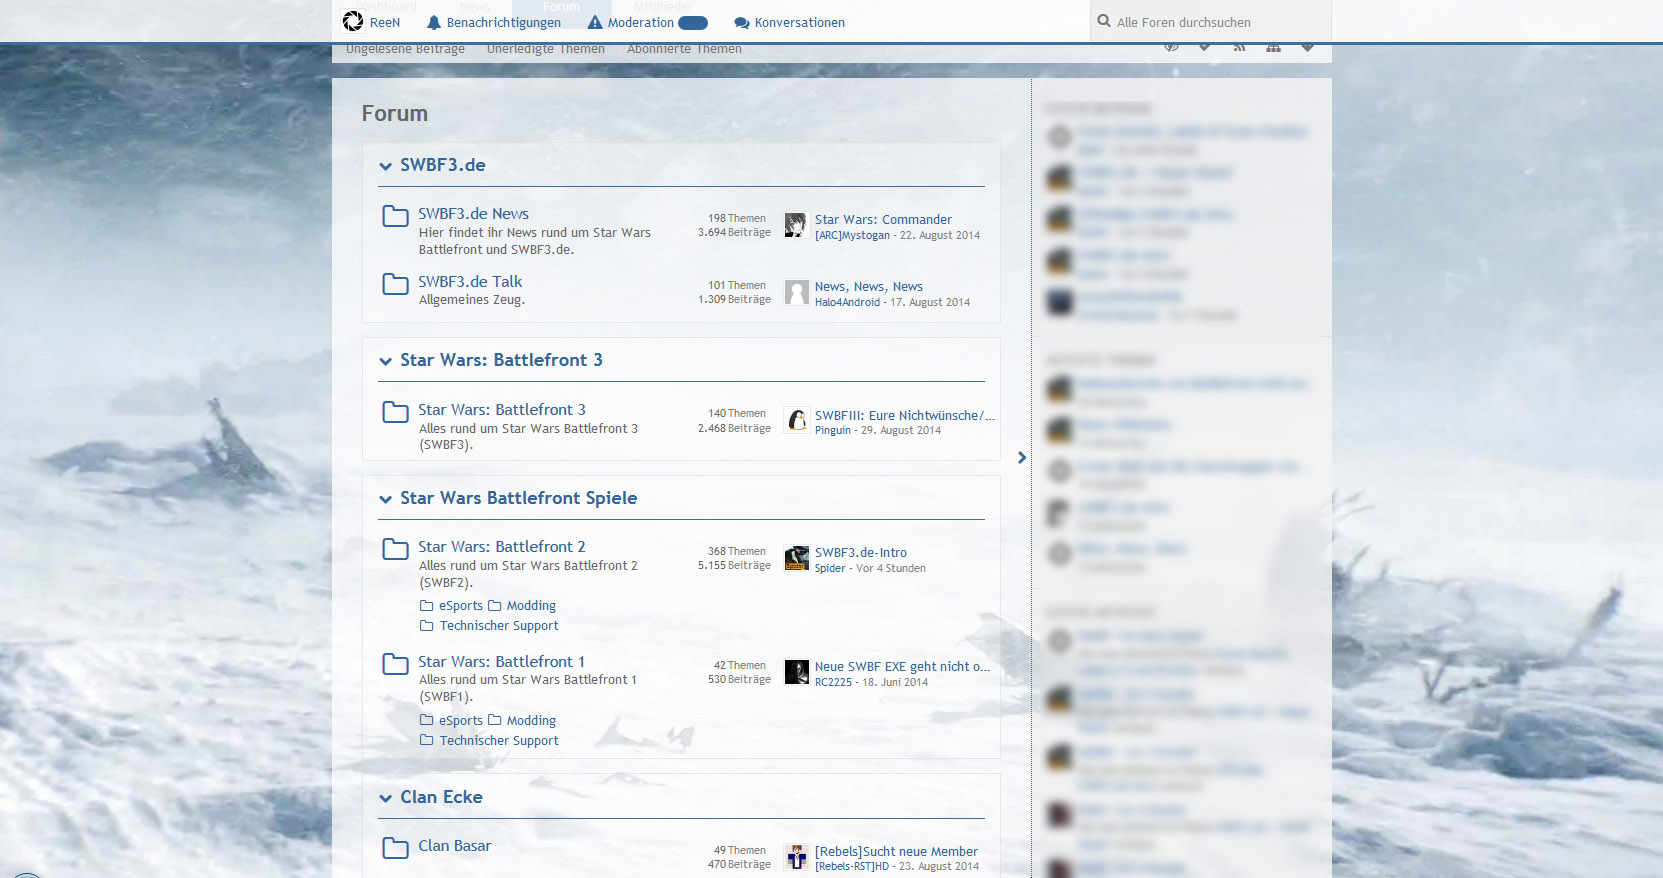The width and height of the screenshot is (1663, 878).
Task: Click the Star Wars: Battlefront 1 folder icon
Action: pyautogui.click(x=396, y=664)
